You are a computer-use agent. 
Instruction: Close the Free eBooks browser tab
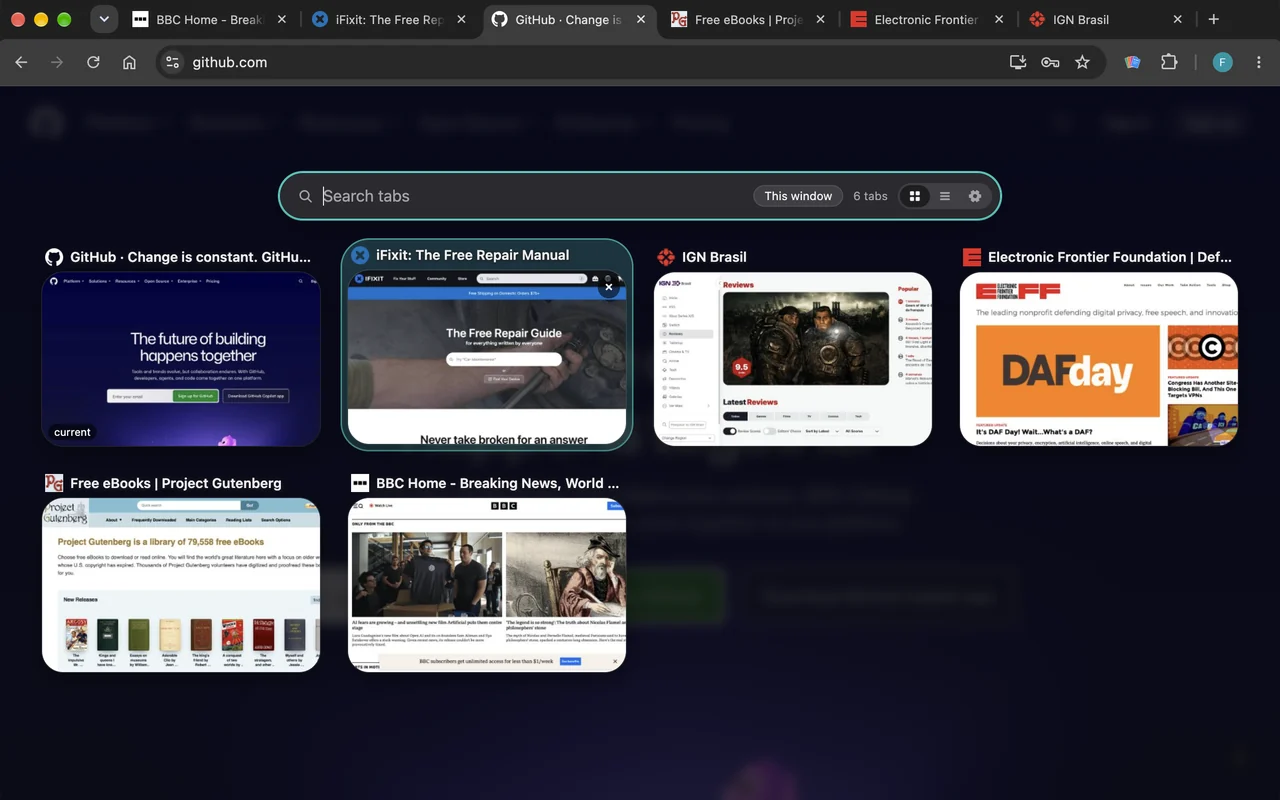coord(819,20)
